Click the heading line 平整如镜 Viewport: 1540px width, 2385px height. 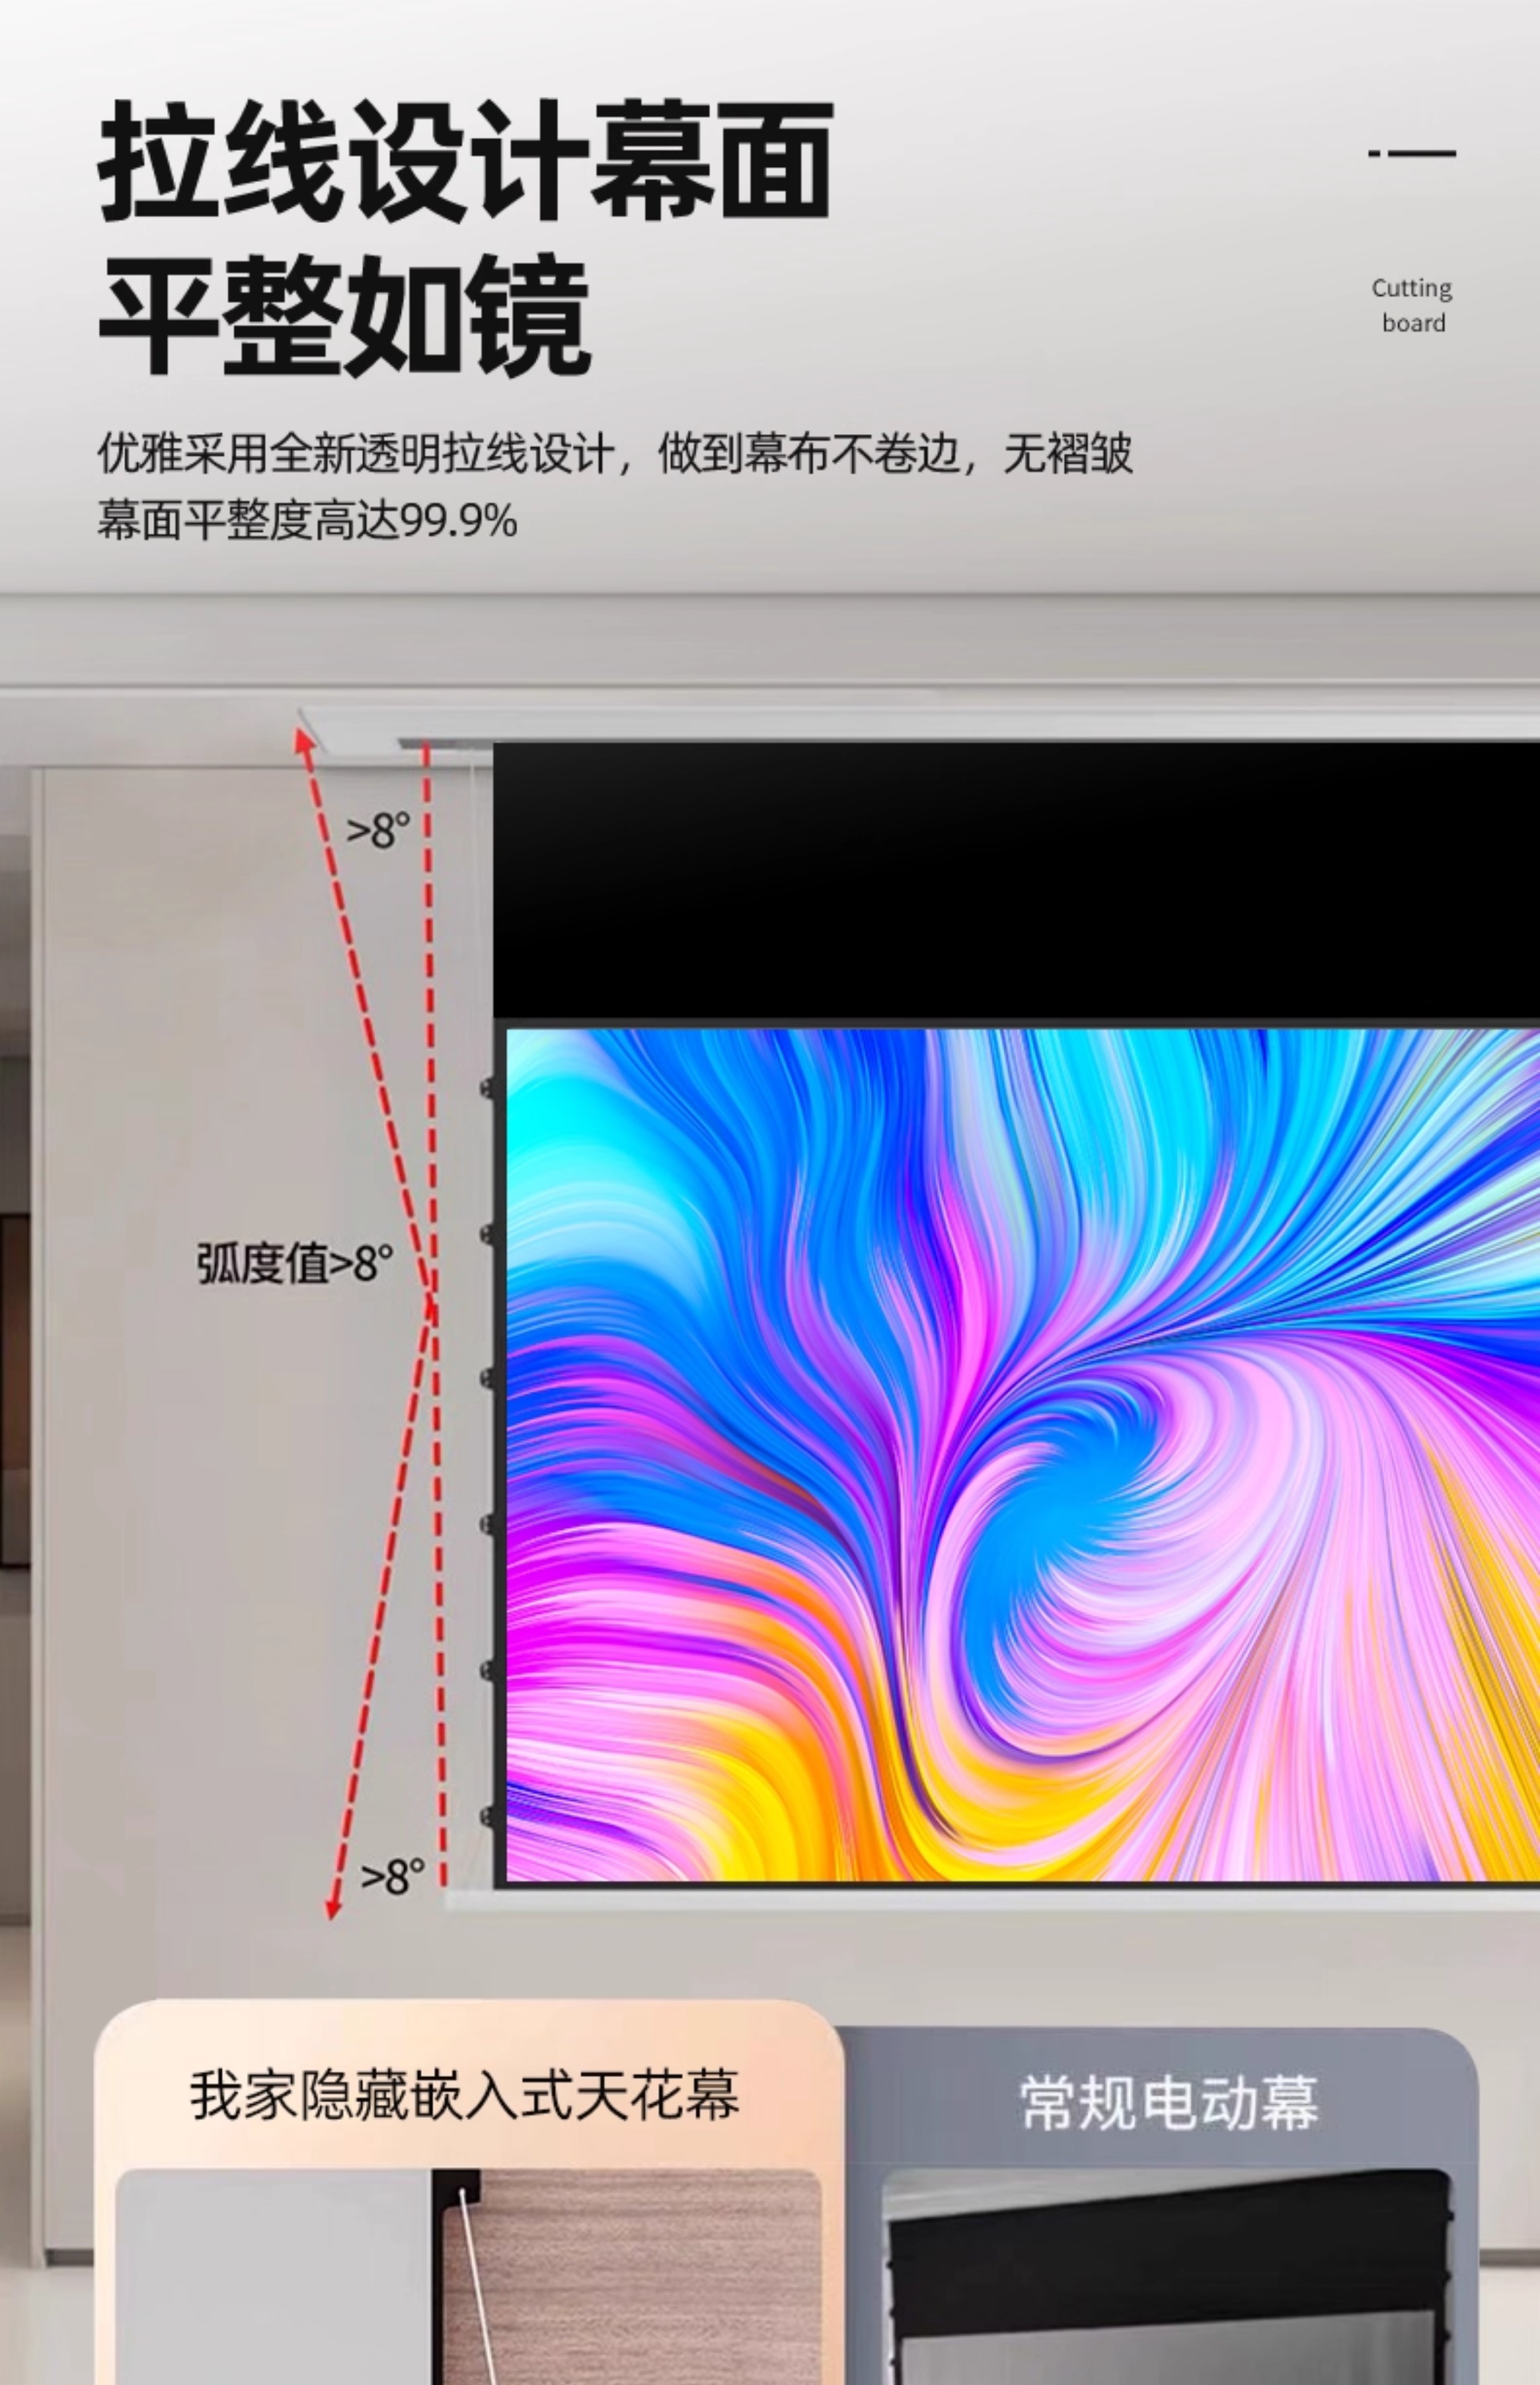click(345, 315)
